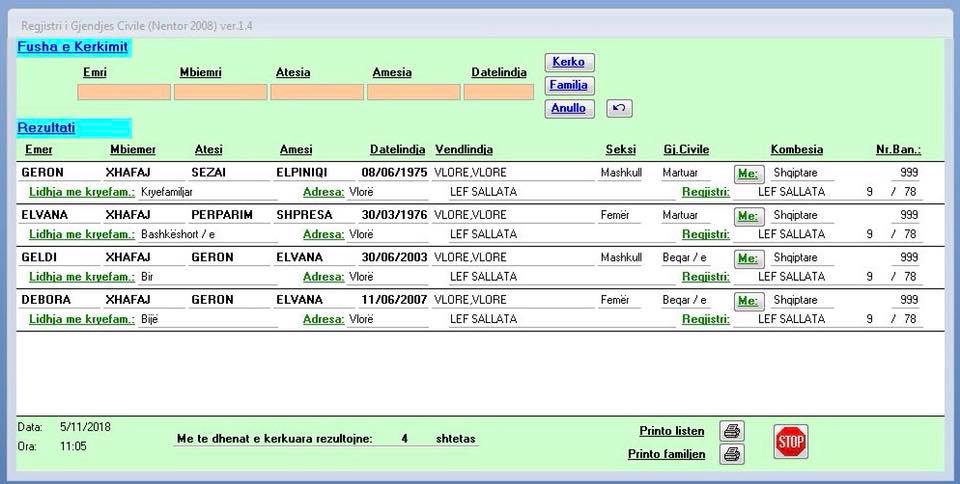
Task: Click into the Mbiemri search field
Action: (220, 92)
